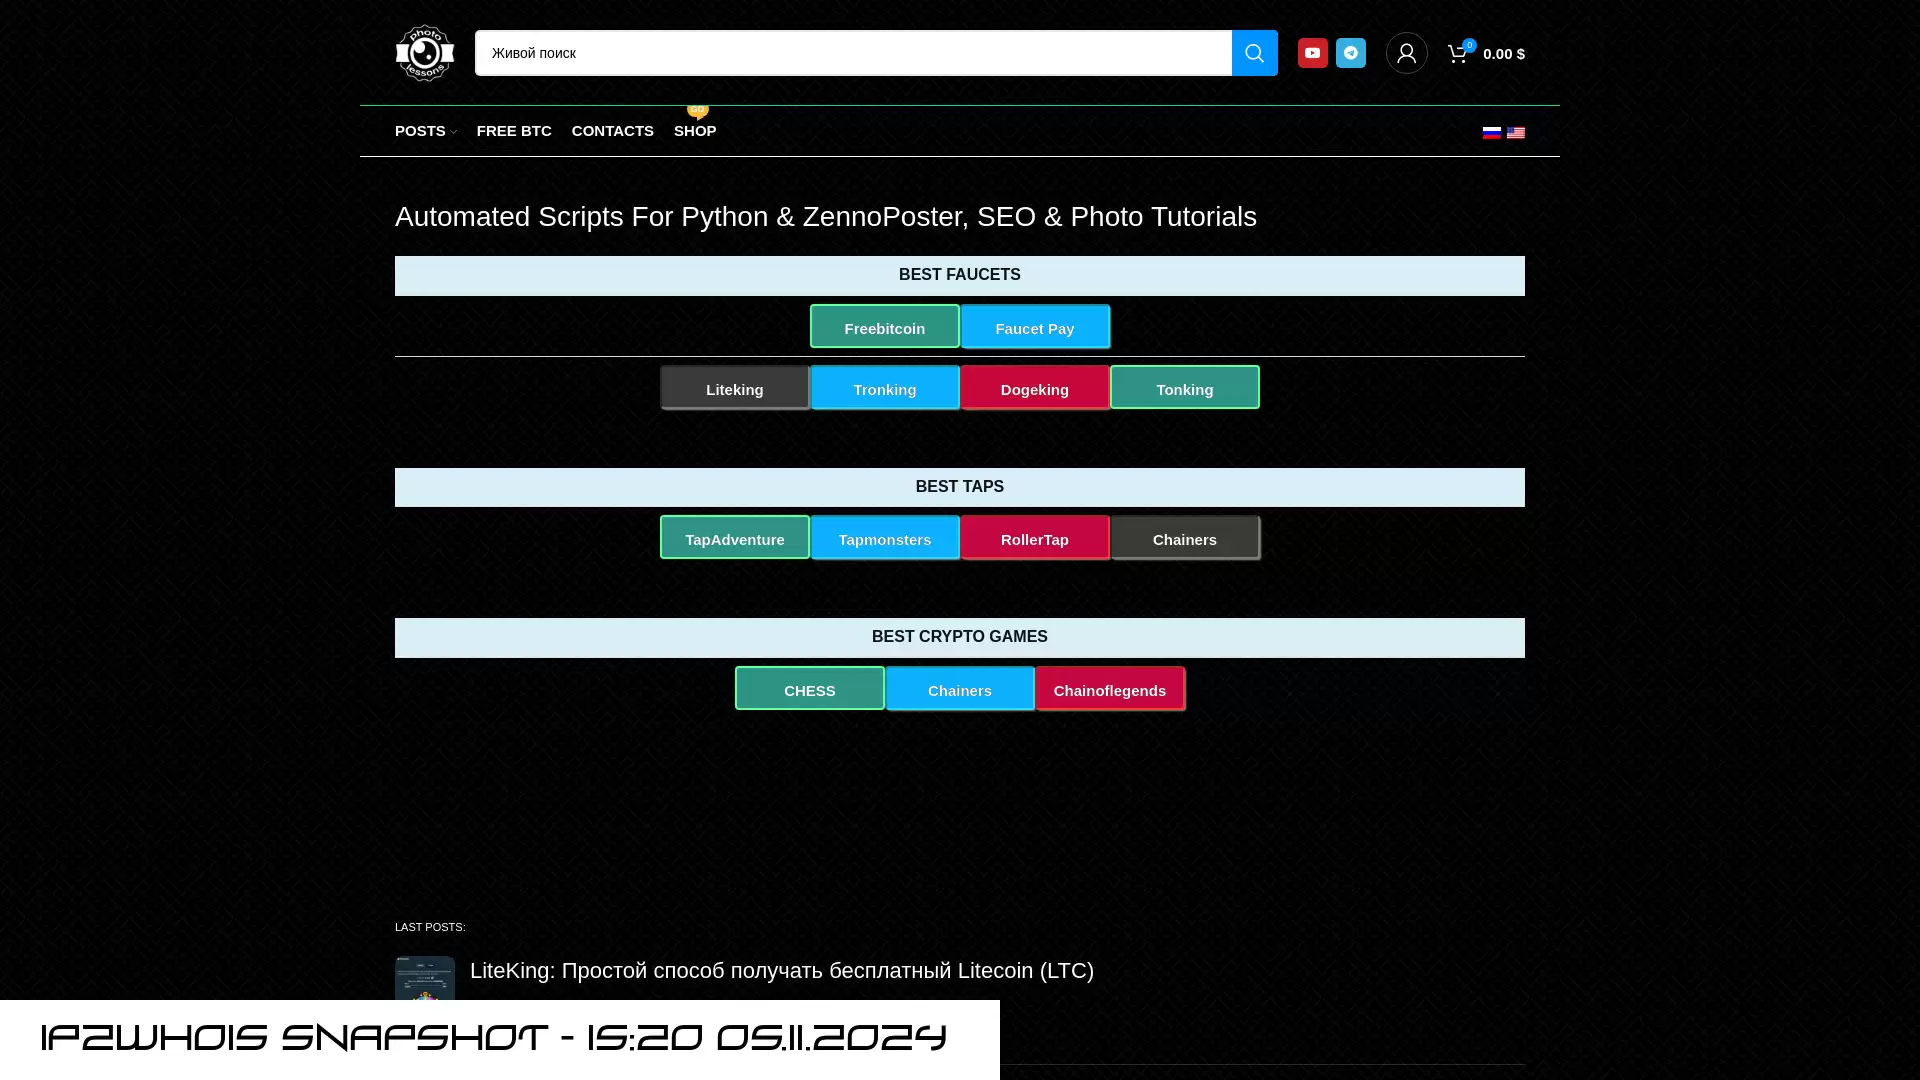Click the FREE BTC navigation item
The height and width of the screenshot is (1080, 1920).
coord(513,131)
